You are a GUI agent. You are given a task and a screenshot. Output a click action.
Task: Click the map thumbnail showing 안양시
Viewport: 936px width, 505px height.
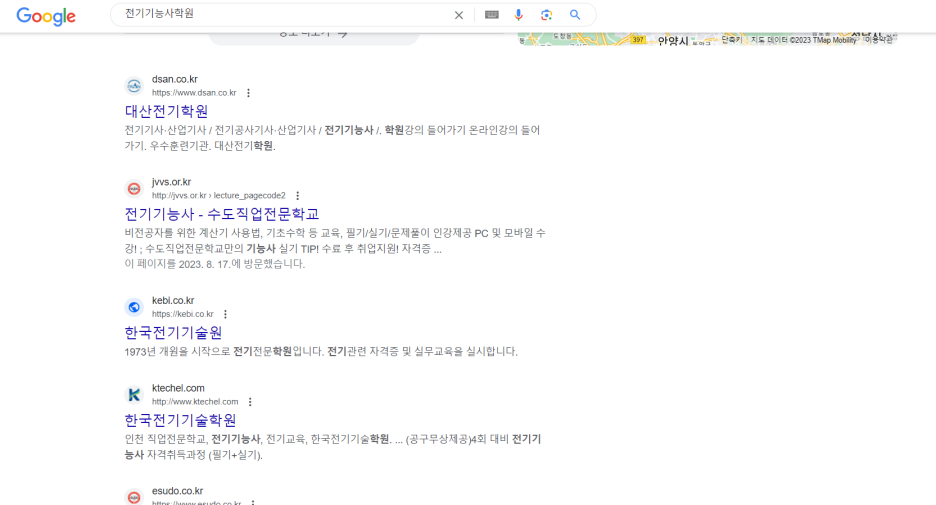707,39
